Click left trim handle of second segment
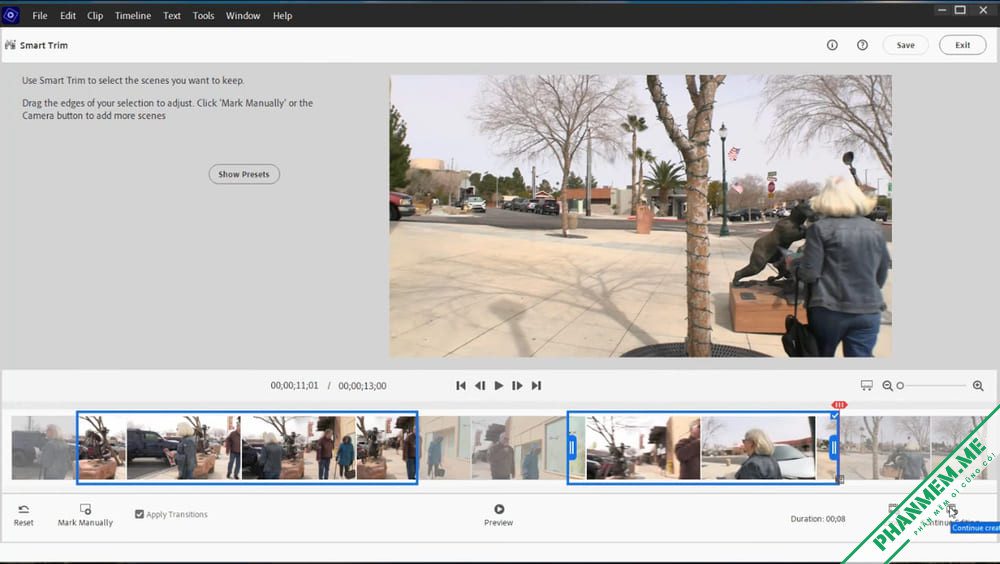Viewport: 1000px width, 564px height. tap(571, 448)
